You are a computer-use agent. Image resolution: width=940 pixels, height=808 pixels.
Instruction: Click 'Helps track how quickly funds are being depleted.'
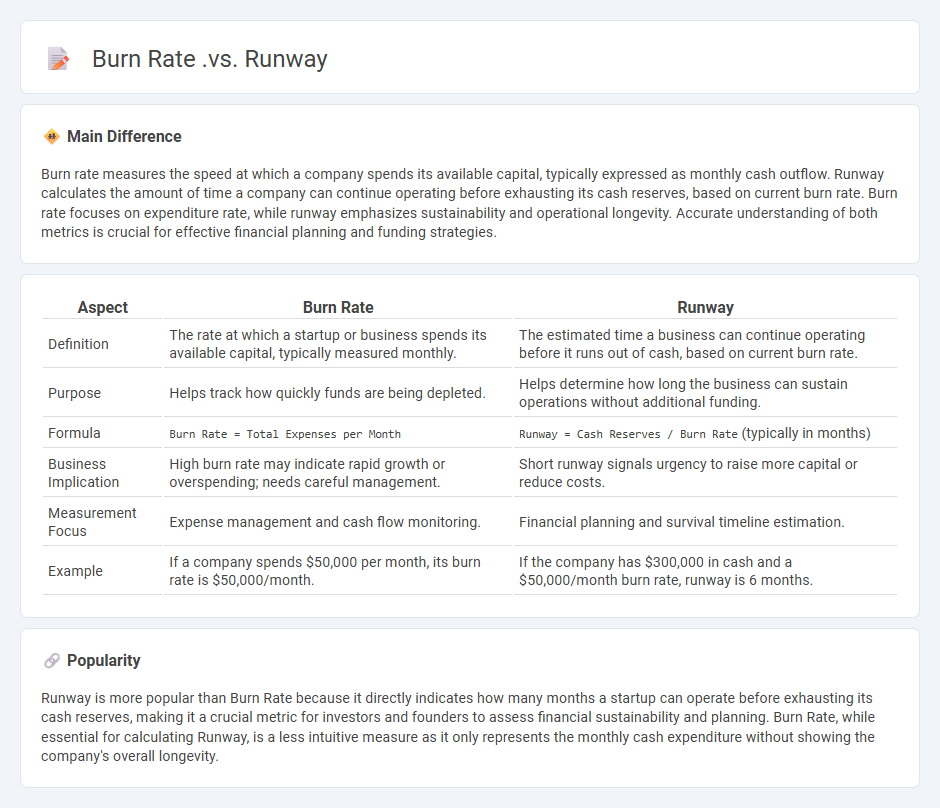(x=327, y=393)
